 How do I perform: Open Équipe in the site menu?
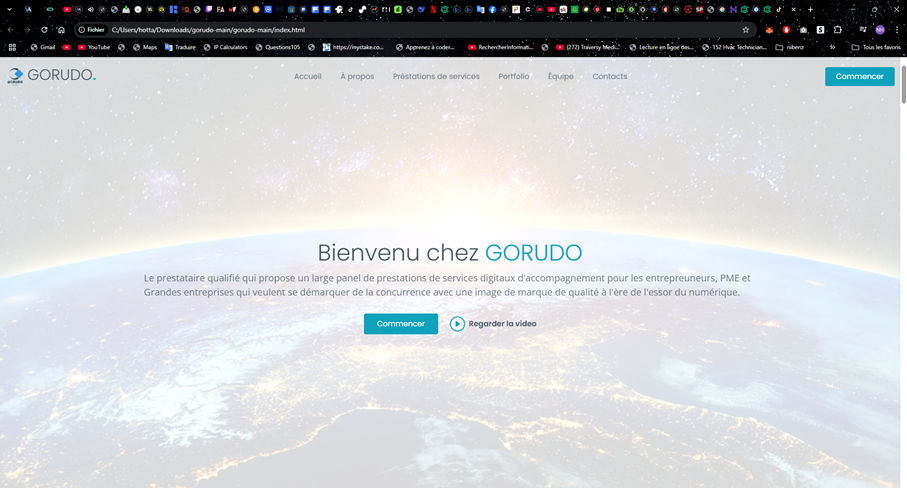click(561, 76)
